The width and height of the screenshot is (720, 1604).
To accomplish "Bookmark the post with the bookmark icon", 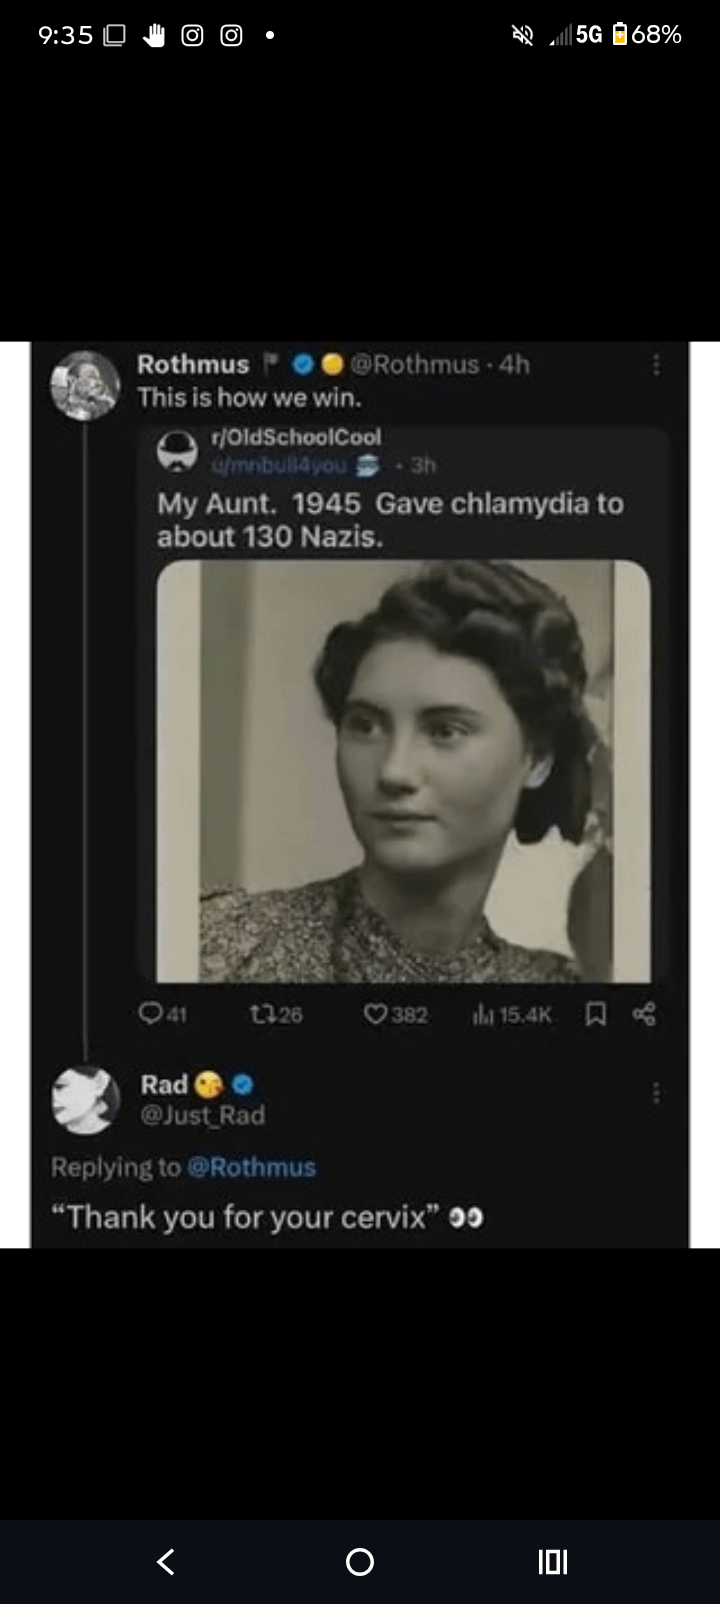I will (x=596, y=1014).
